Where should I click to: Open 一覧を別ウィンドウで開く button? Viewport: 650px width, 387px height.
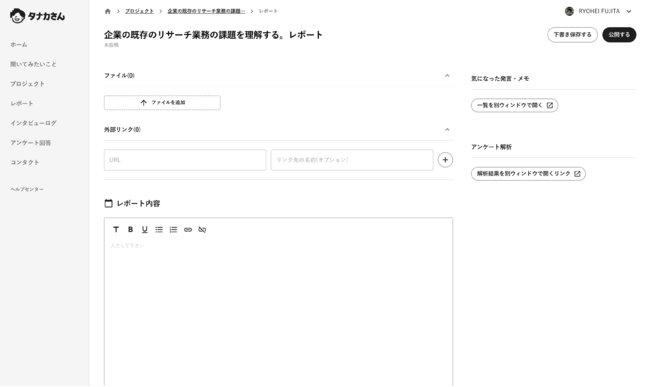tap(514, 105)
